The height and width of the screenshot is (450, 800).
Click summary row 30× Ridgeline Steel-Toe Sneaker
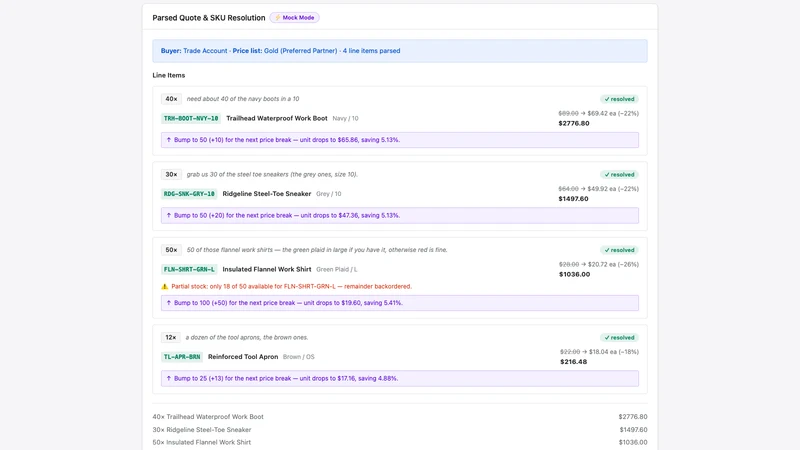[x=399, y=430]
